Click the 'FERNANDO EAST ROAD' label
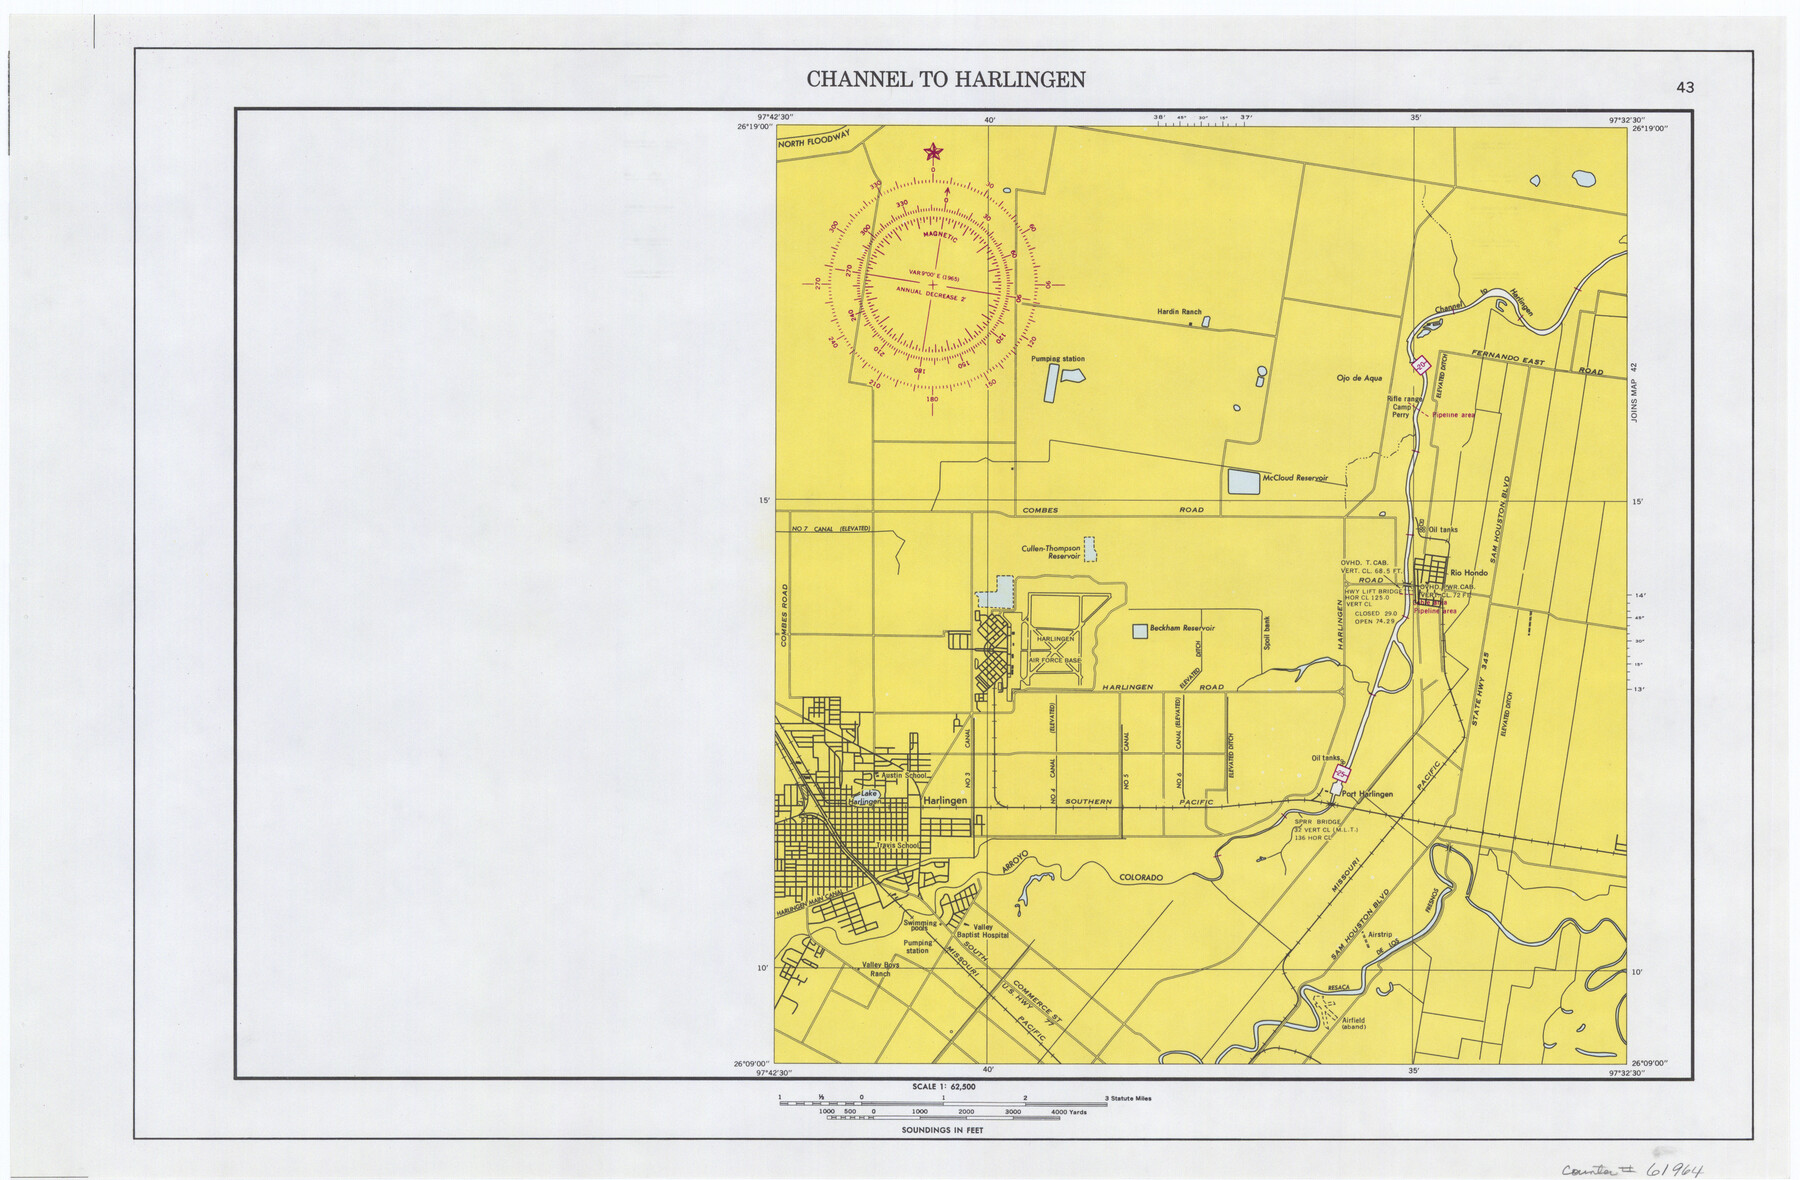This screenshot has height=1180, width=1800. click(x=1537, y=362)
